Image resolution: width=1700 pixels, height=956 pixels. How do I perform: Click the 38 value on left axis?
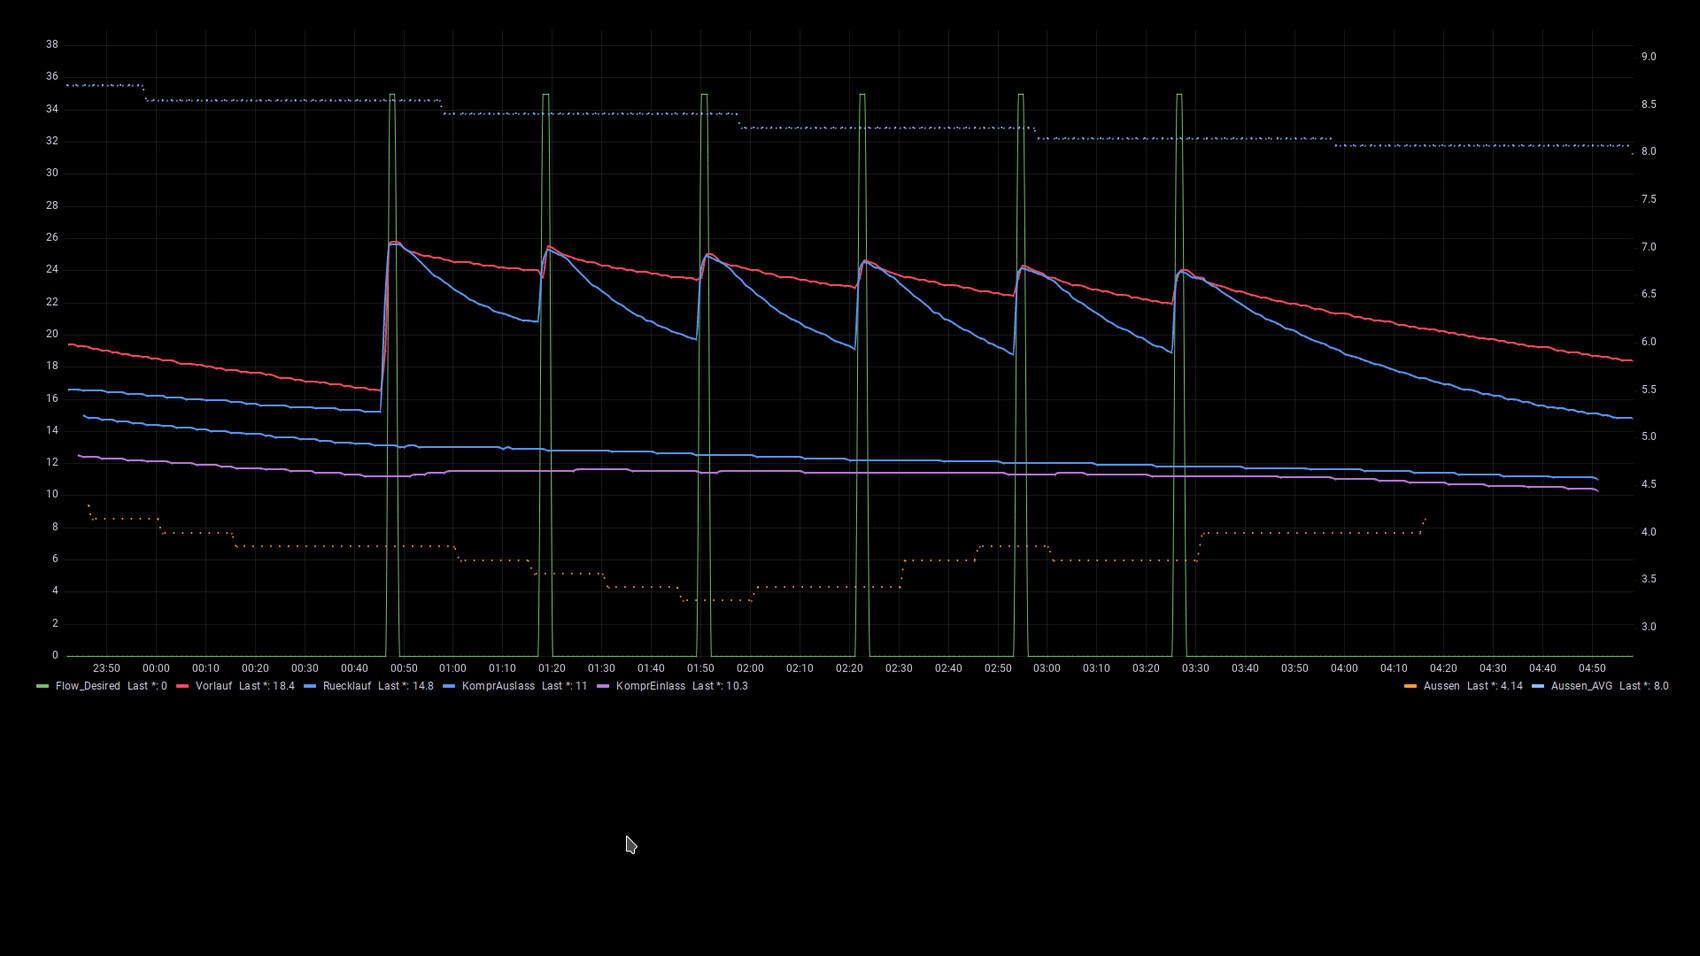click(52, 44)
